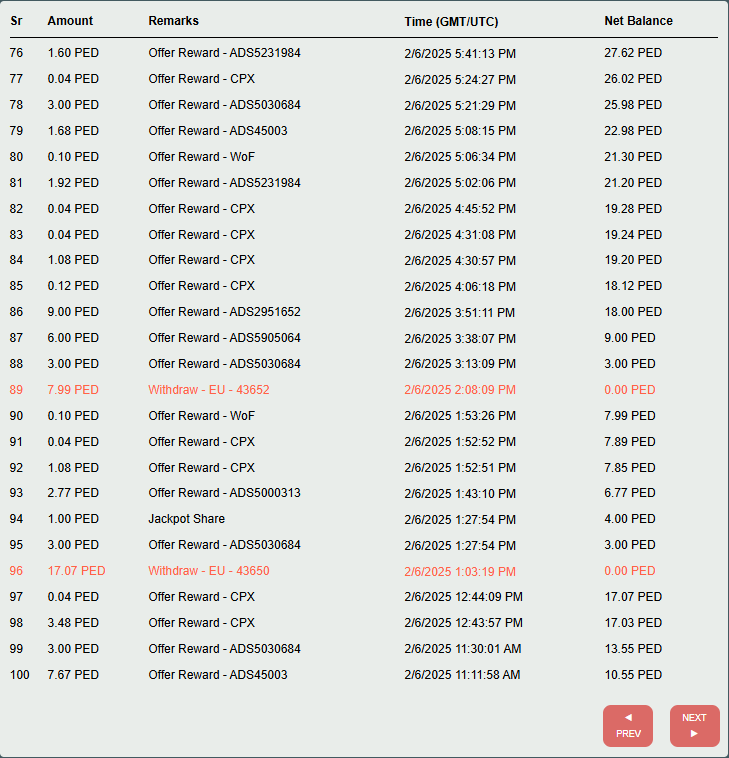
Task: Click the Amount column header
Action: pos(70,21)
